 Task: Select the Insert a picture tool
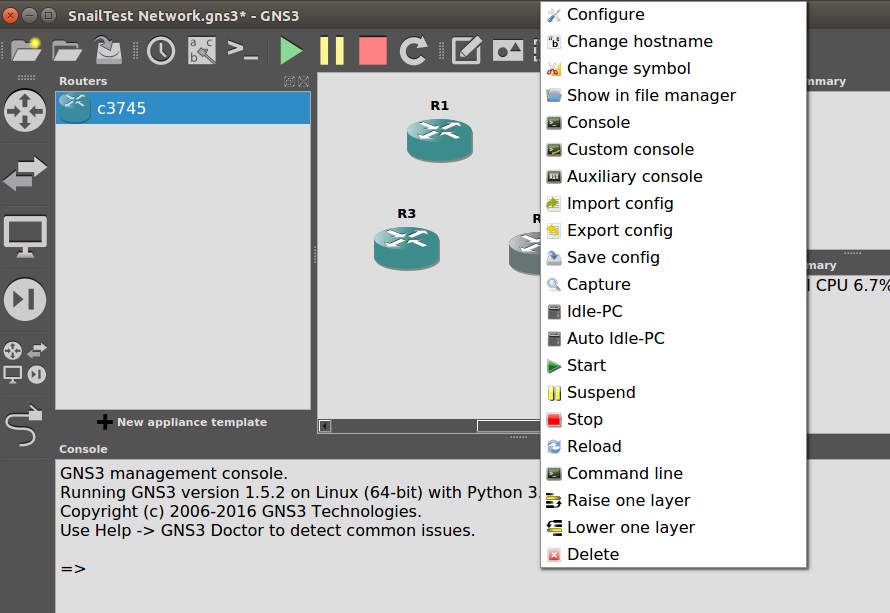pyautogui.click(x=508, y=51)
